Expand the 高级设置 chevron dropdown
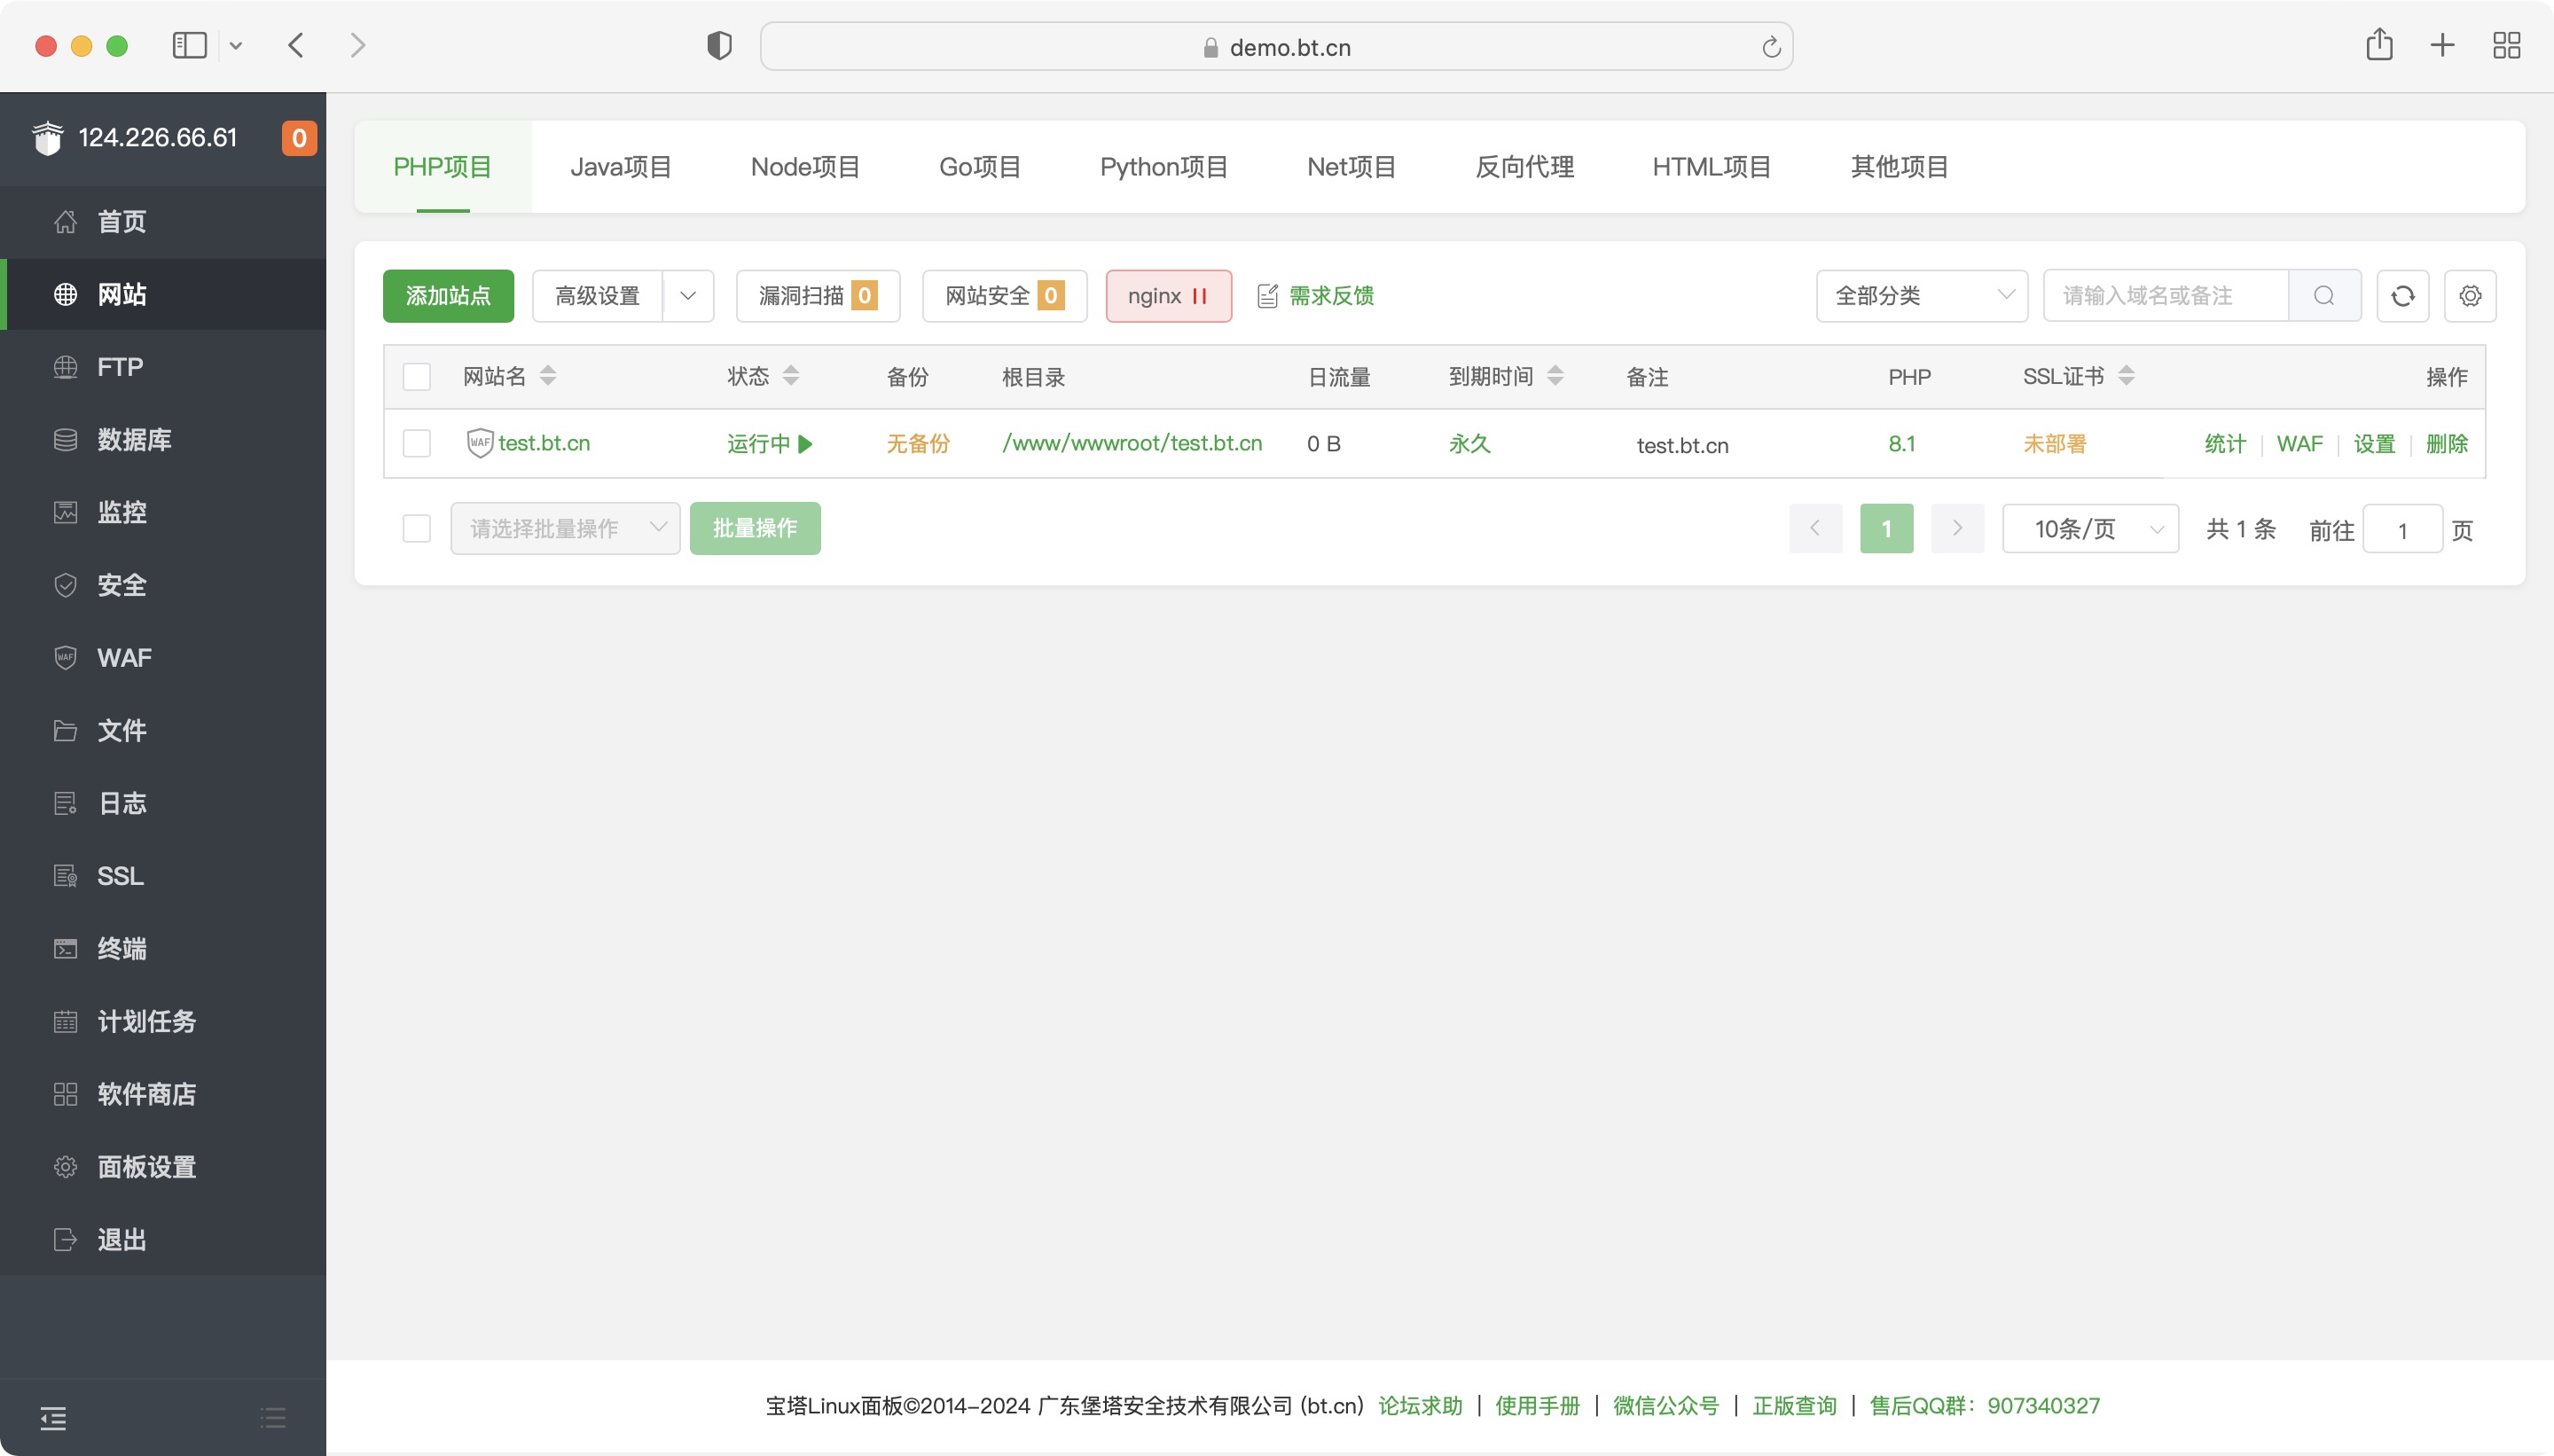This screenshot has width=2554, height=1456. (688, 295)
